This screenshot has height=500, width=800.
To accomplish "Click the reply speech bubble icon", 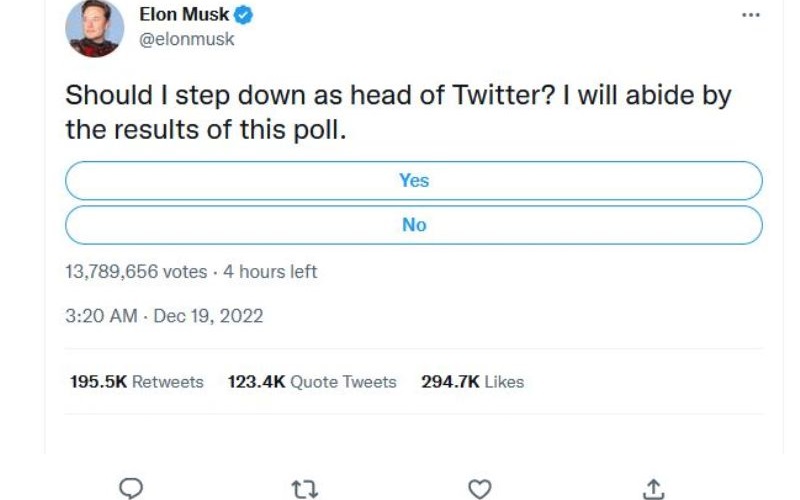I will click(132, 488).
